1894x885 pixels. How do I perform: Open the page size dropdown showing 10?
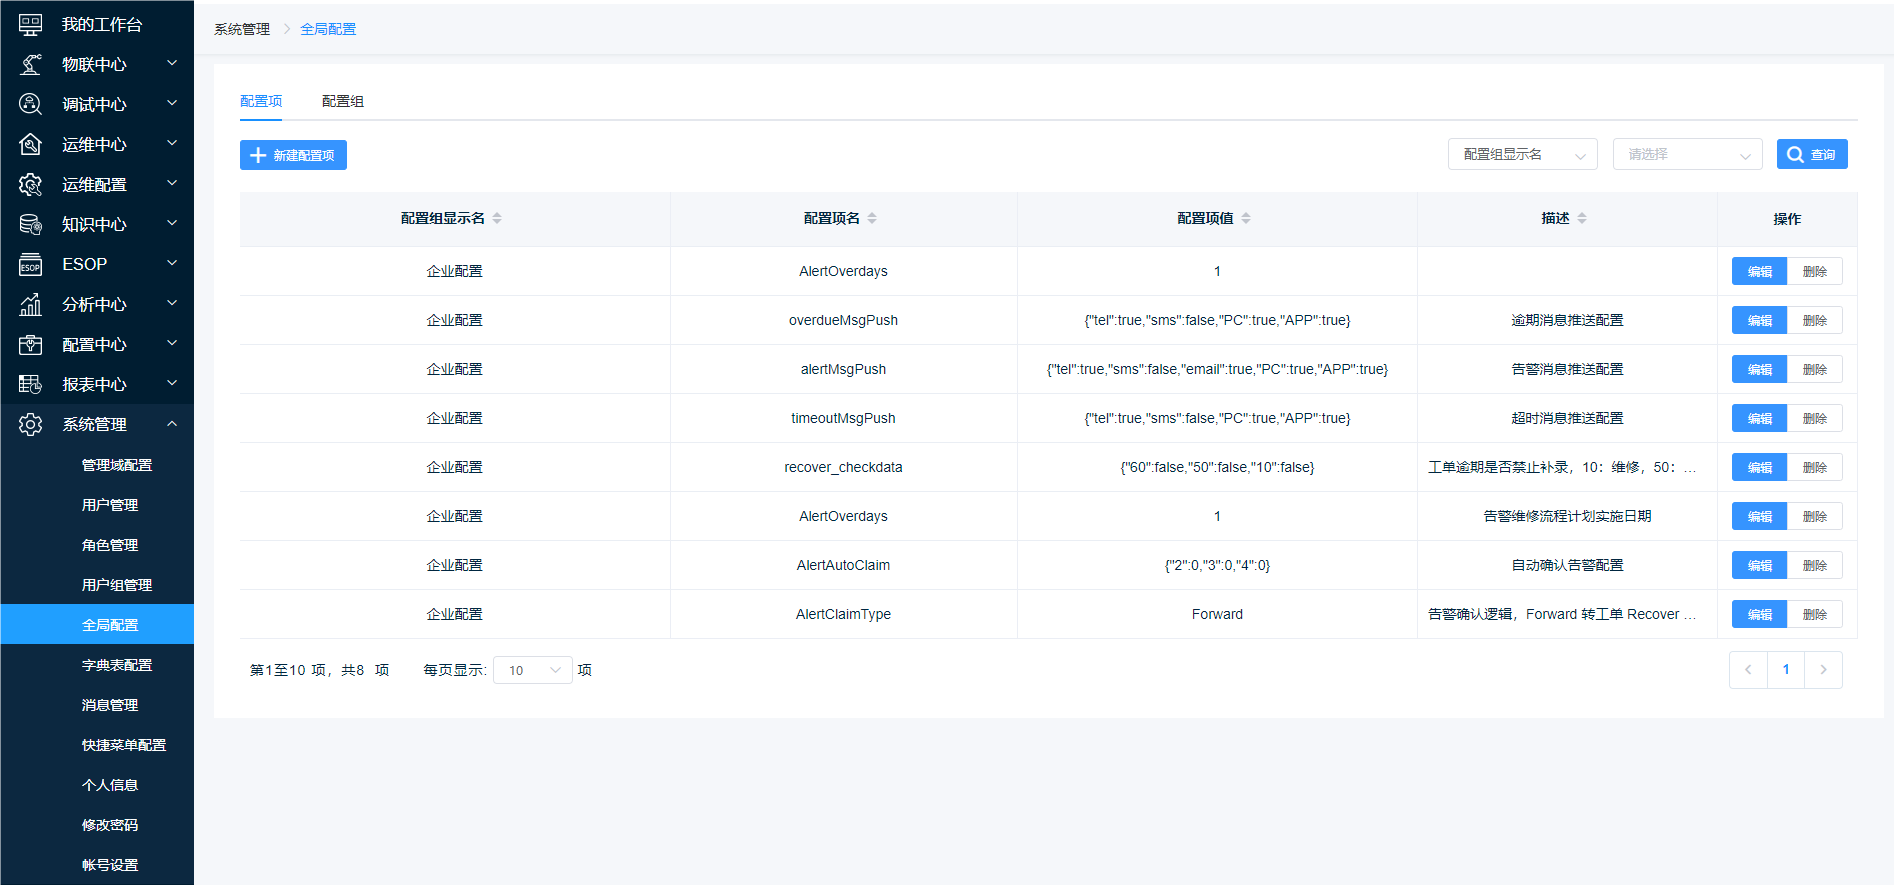pos(532,670)
